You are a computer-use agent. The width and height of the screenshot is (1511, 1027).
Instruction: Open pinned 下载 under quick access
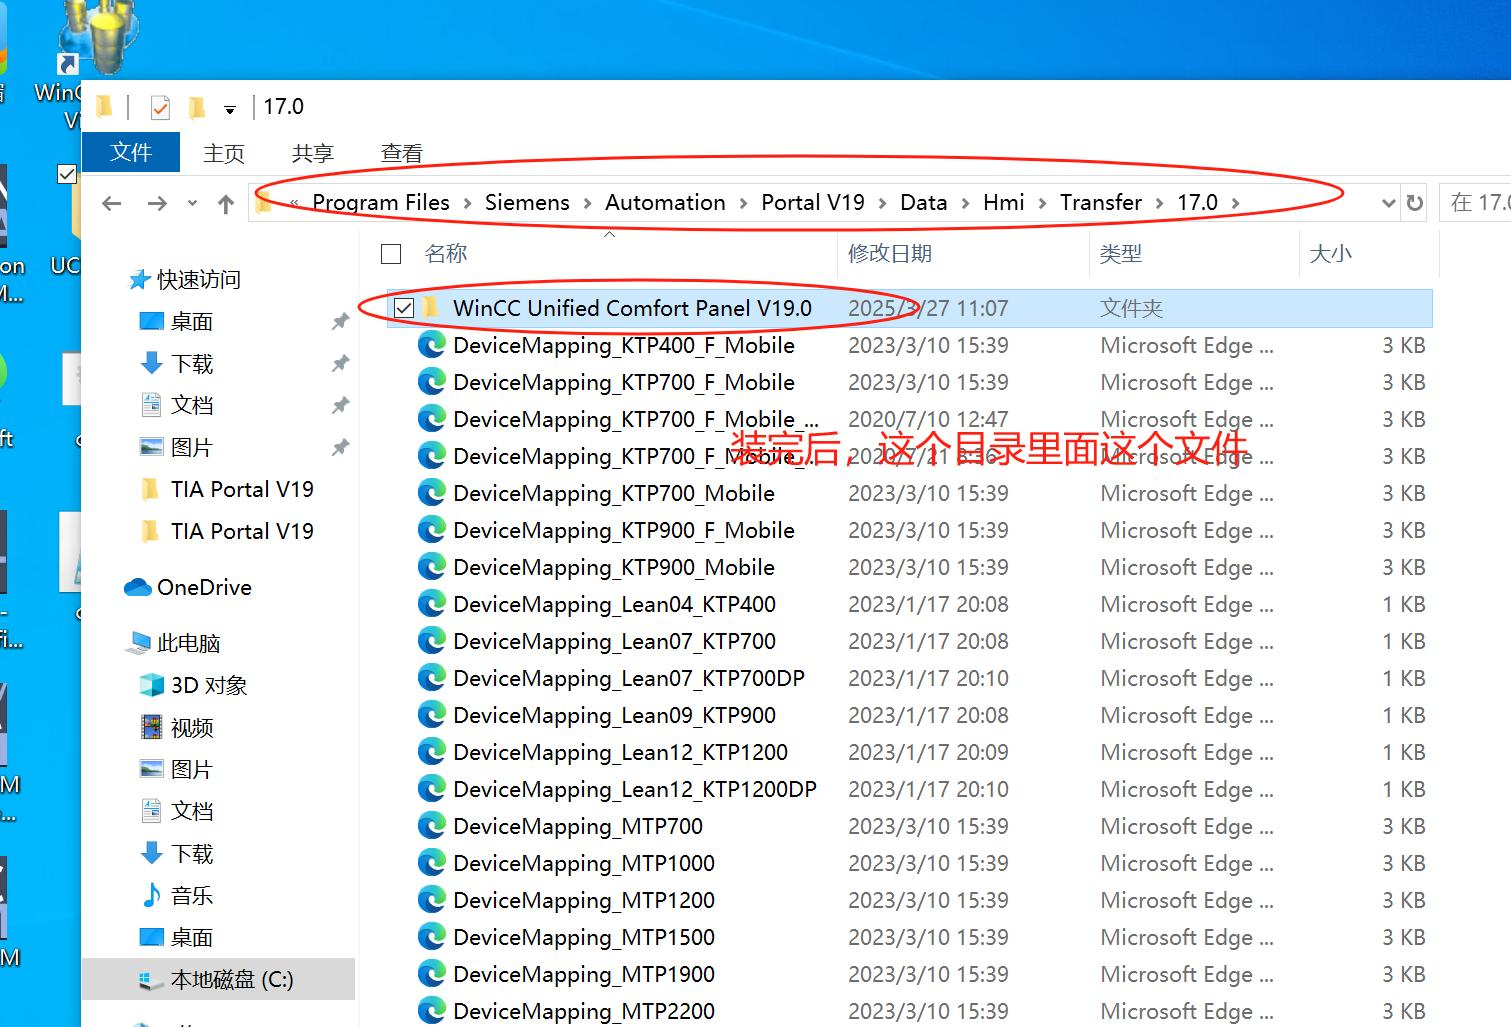pyautogui.click(x=192, y=364)
